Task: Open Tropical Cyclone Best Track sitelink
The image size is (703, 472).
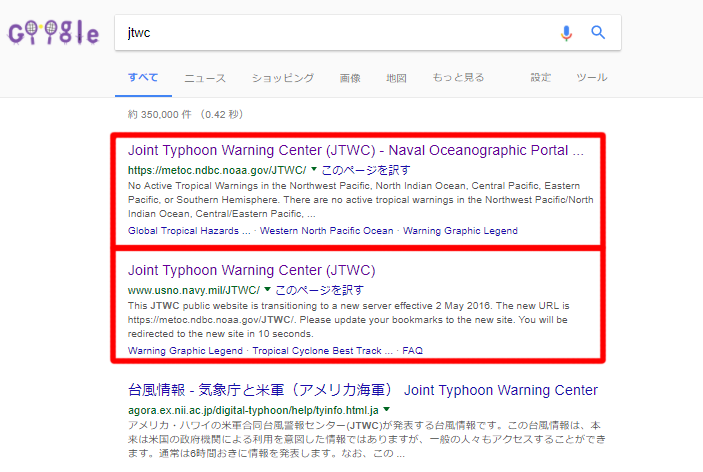Action: [322, 351]
